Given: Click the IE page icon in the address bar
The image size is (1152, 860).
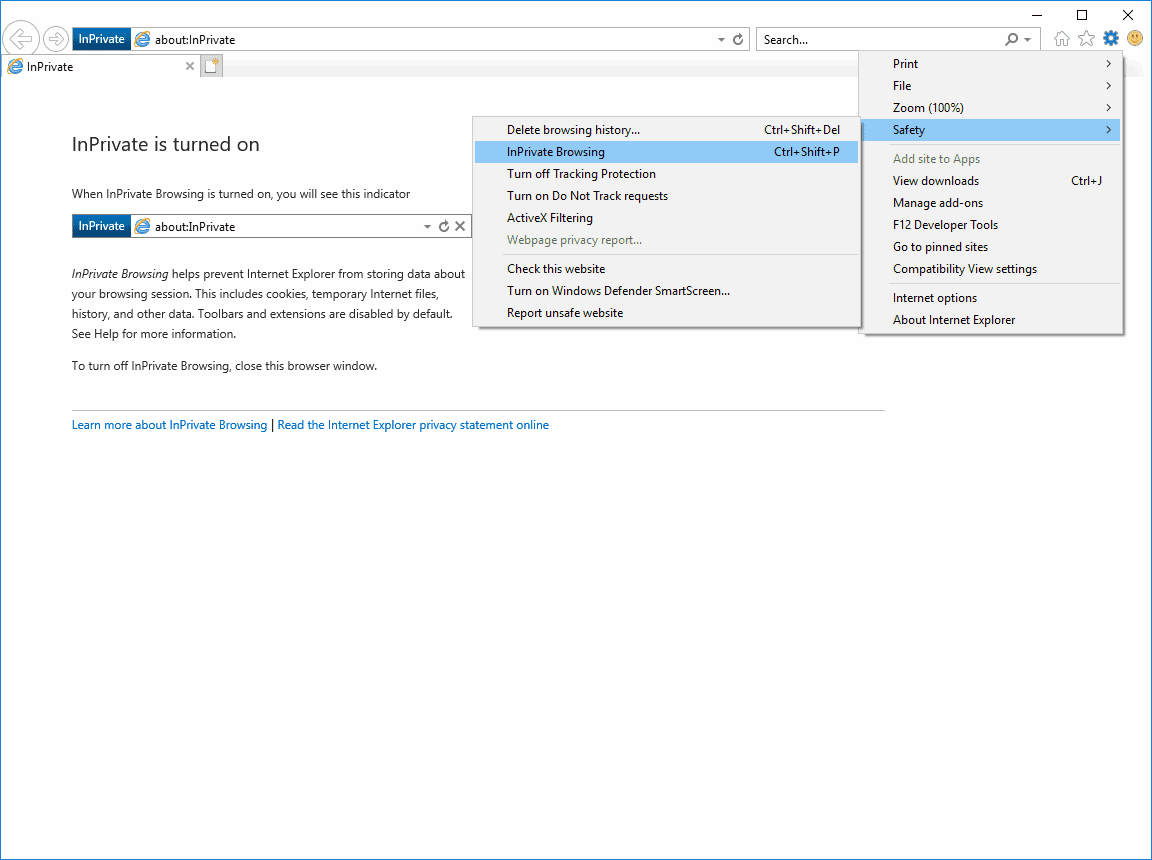Looking at the screenshot, I should 143,40.
